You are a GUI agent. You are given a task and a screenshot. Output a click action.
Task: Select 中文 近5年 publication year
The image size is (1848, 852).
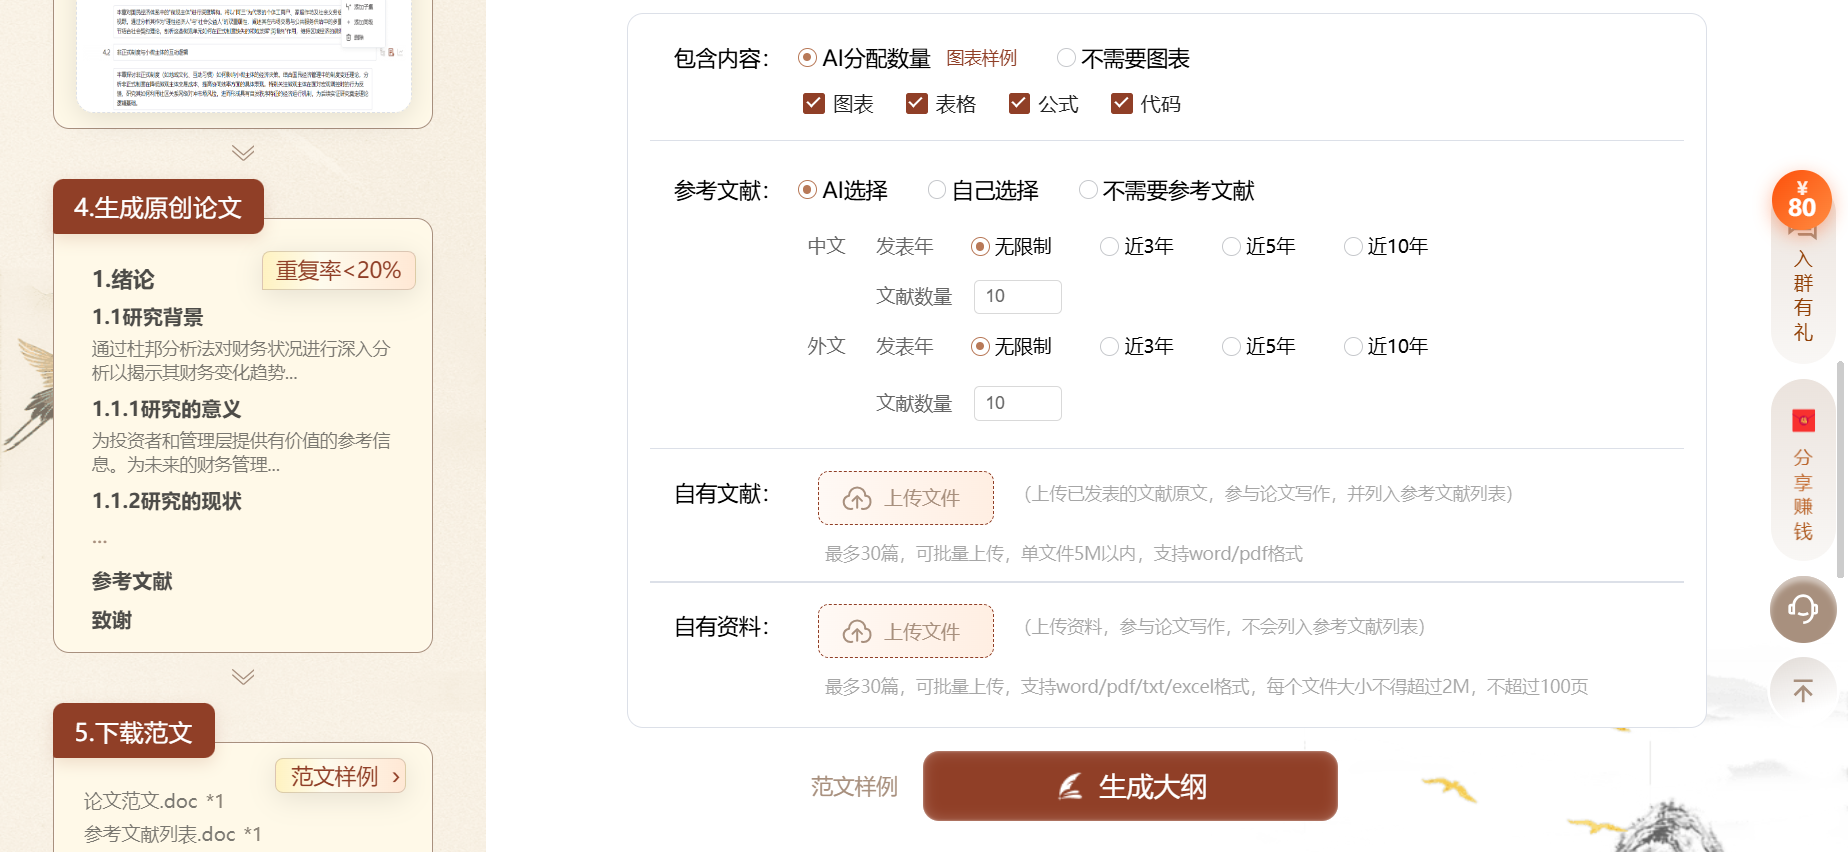point(1231,246)
